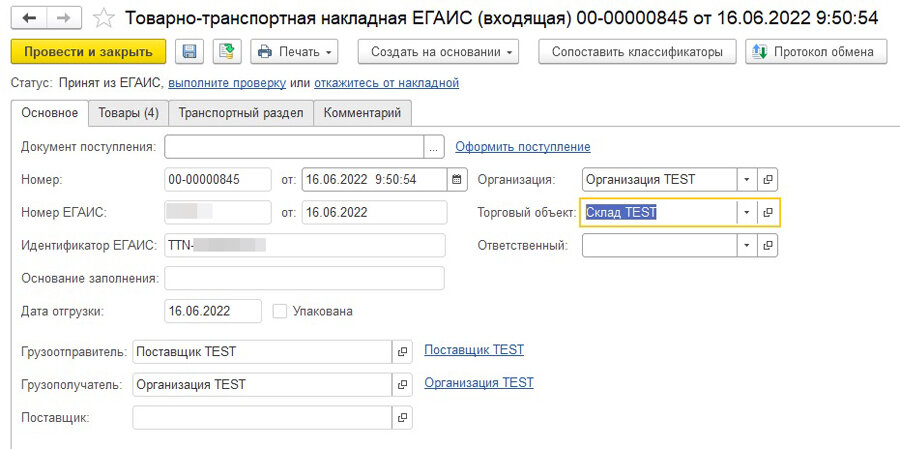
Task: Expand the Организация dropdown list
Action: [747, 180]
